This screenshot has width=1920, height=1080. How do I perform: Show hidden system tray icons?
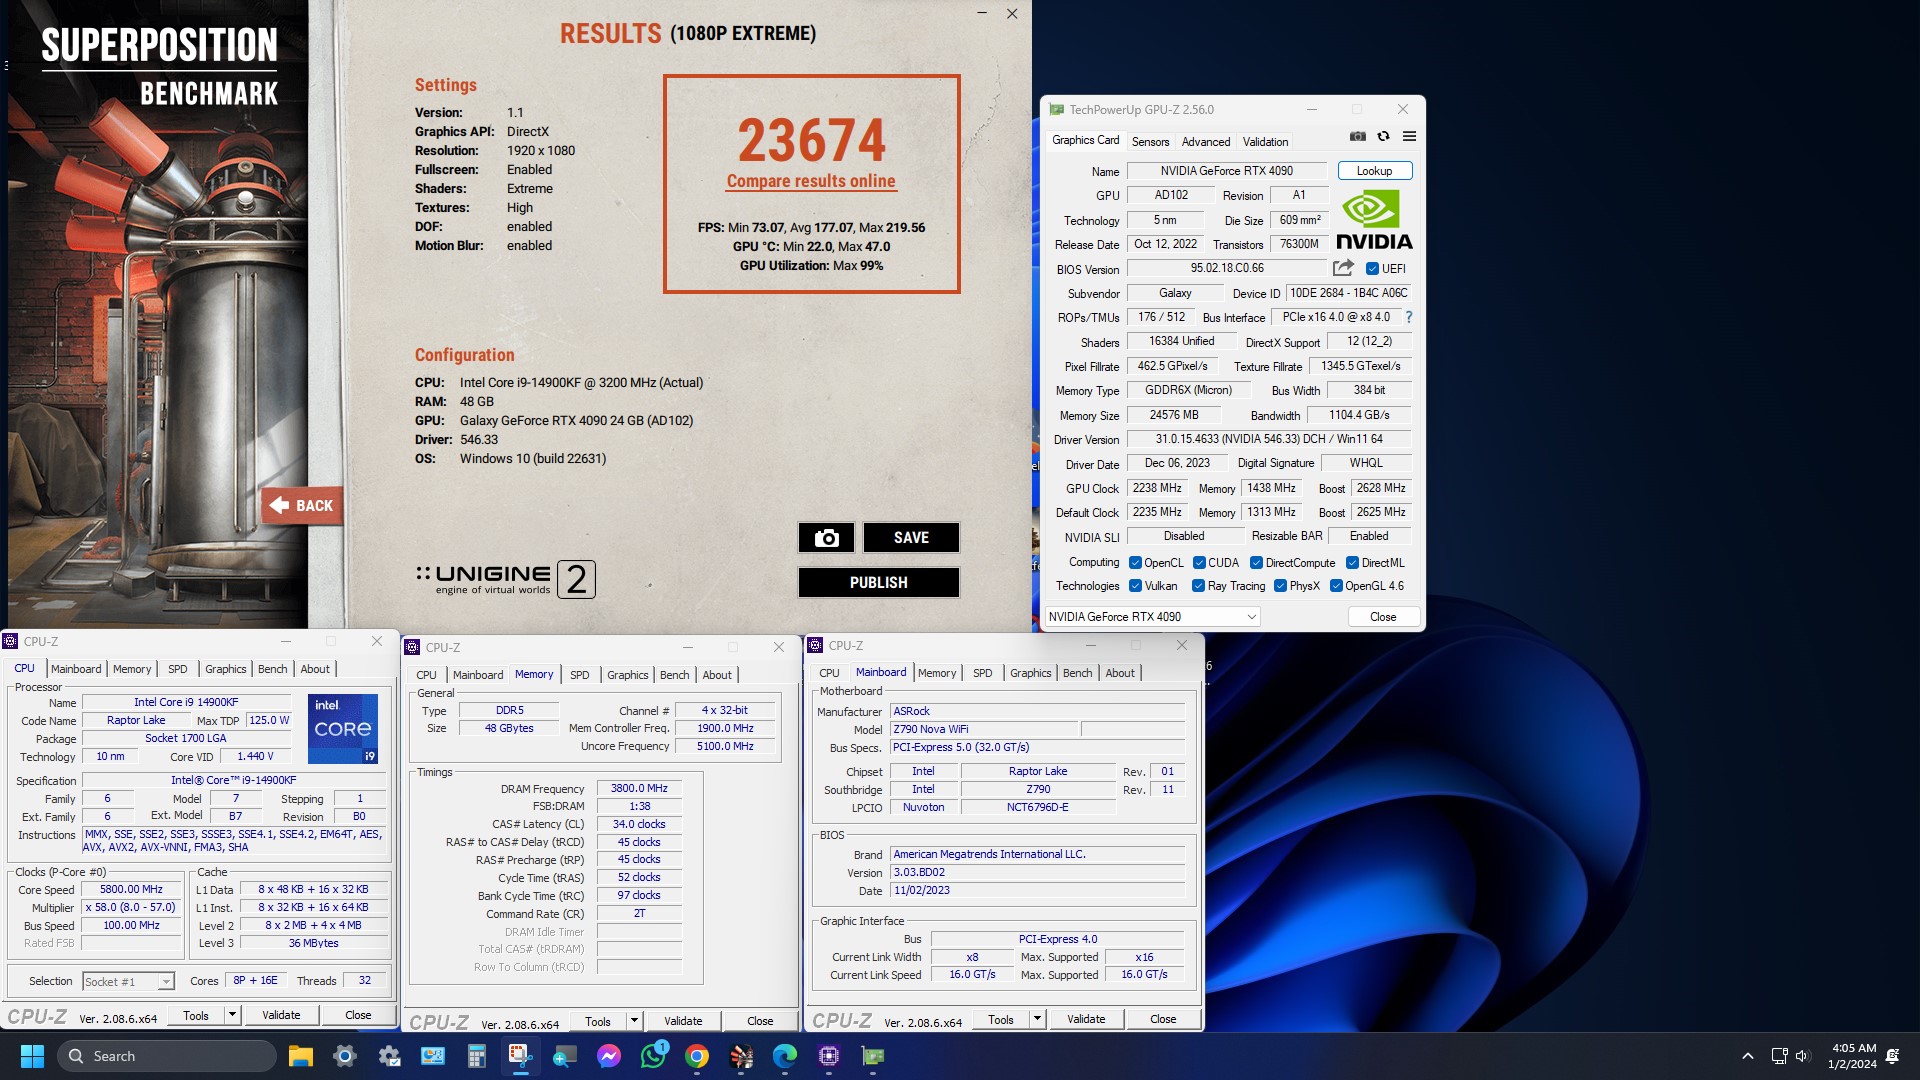pos(1747,1056)
